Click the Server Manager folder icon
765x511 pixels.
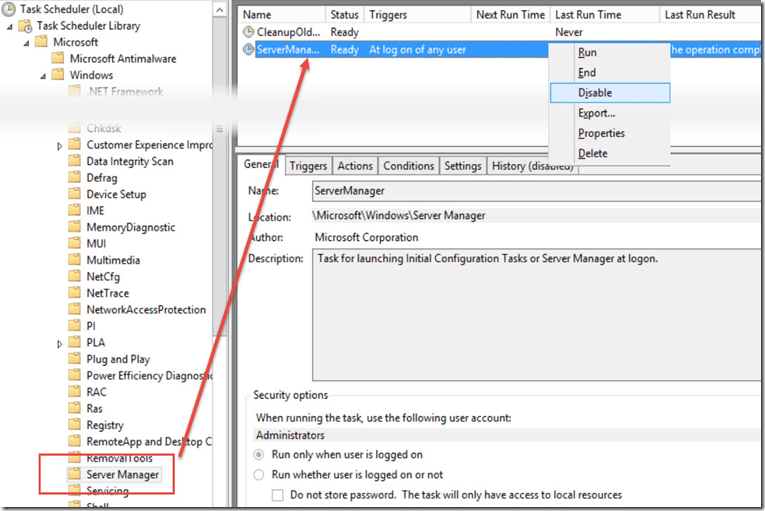pyautogui.click(x=74, y=474)
